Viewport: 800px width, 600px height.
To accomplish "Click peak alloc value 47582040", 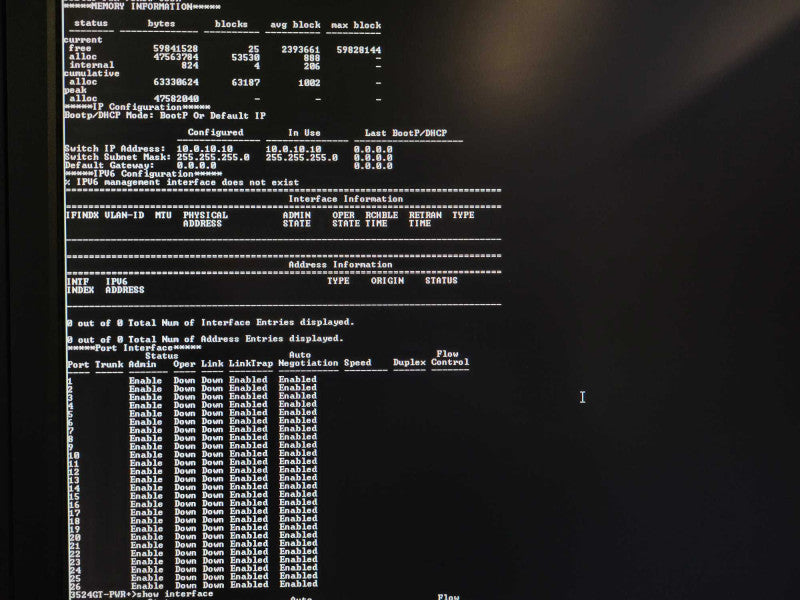I will [176, 98].
